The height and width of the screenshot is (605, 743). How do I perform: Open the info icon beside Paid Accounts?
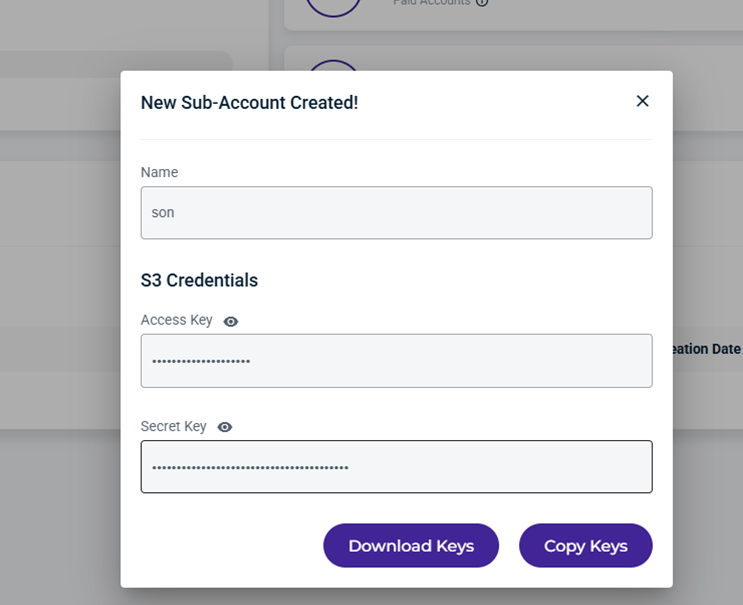tap(482, 2)
